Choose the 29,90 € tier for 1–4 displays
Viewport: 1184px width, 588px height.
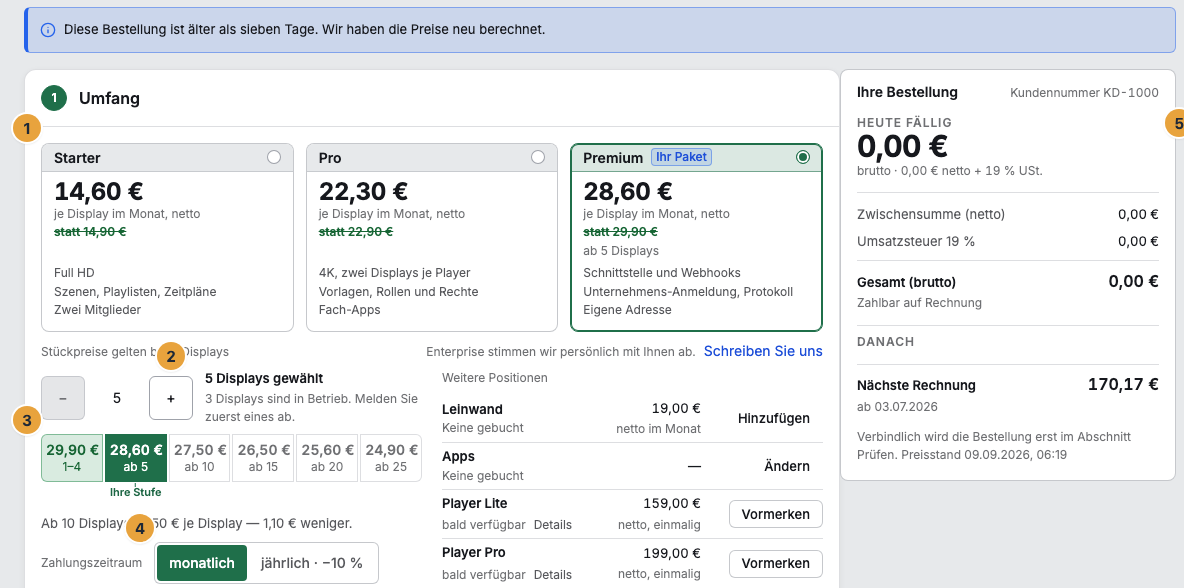(x=72, y=457)
